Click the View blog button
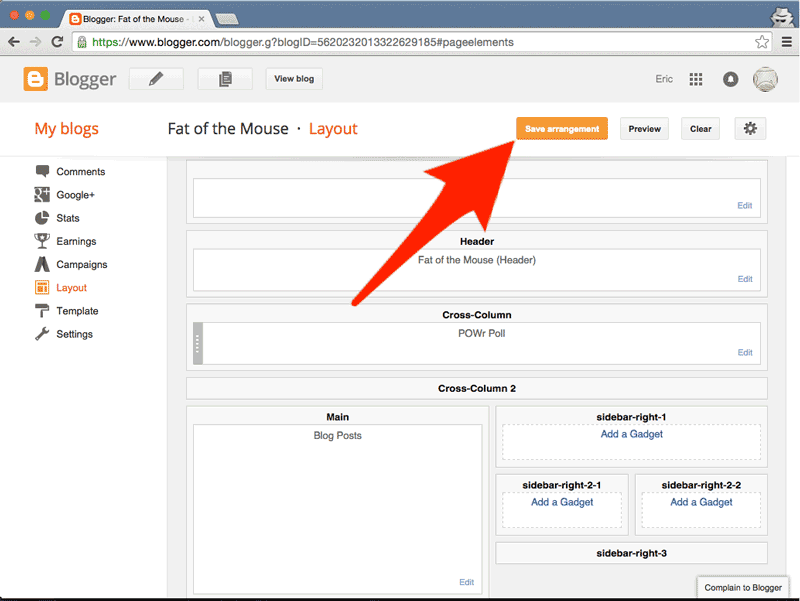 point(294,79)
